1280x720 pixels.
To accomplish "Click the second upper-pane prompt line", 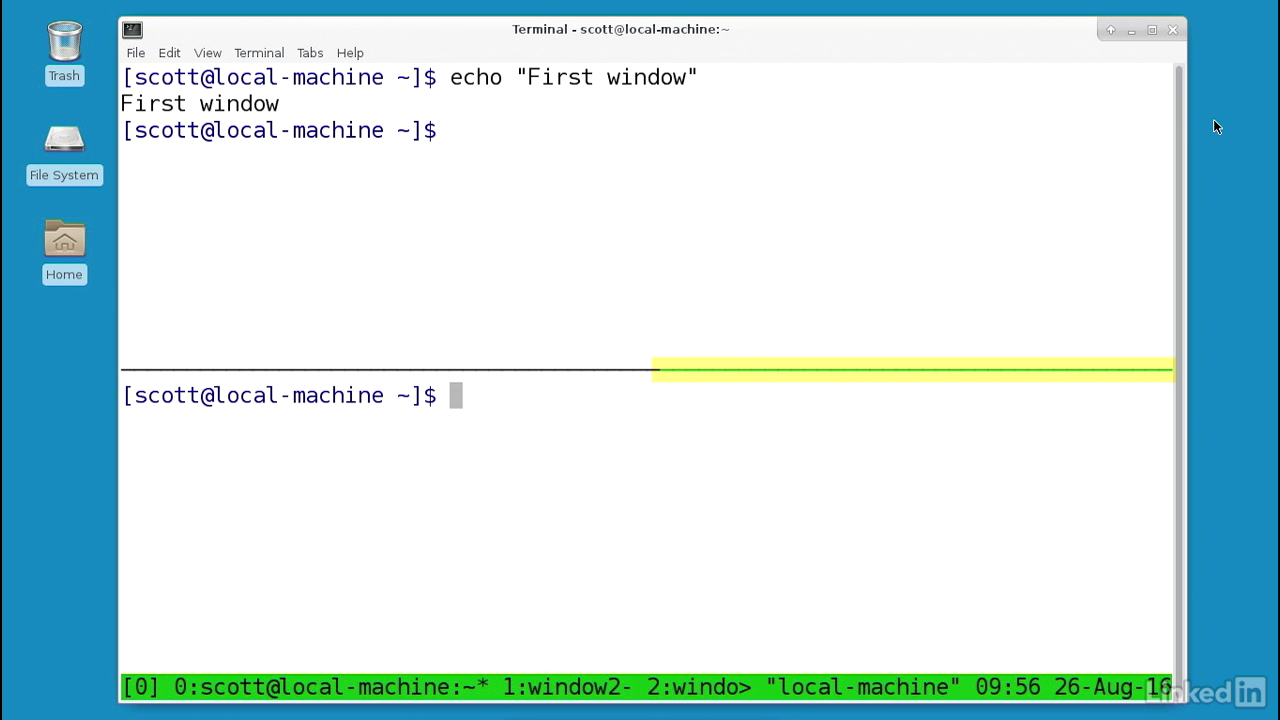I will (279, 131).
